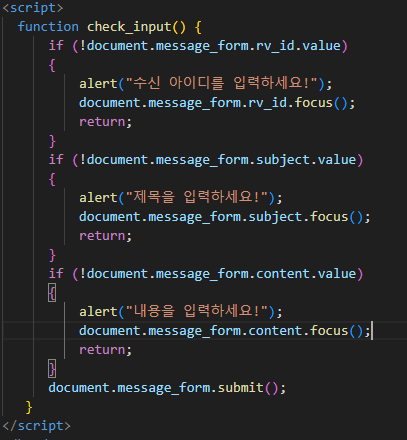The width and height of the screenshot is (407, 440).
Task: Click the alert "제목을 입력하세요!" line
Action: (181, 197)
